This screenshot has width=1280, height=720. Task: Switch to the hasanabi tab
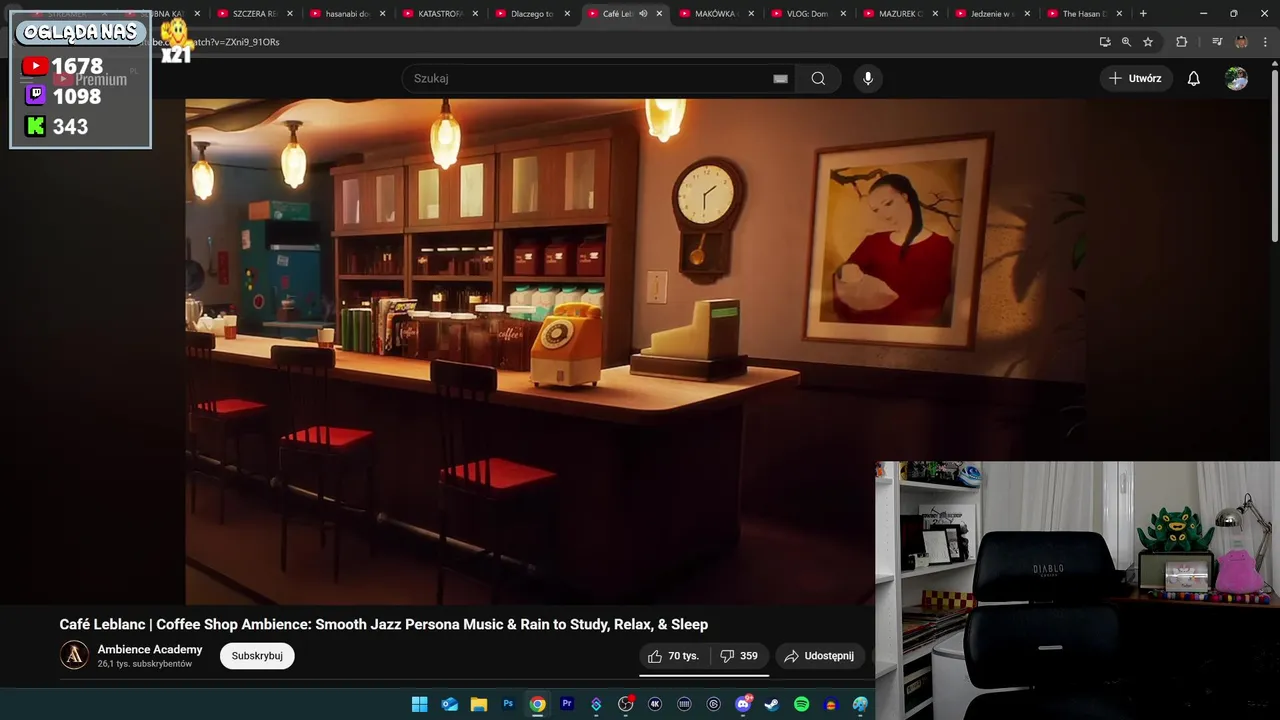[347, 14]
